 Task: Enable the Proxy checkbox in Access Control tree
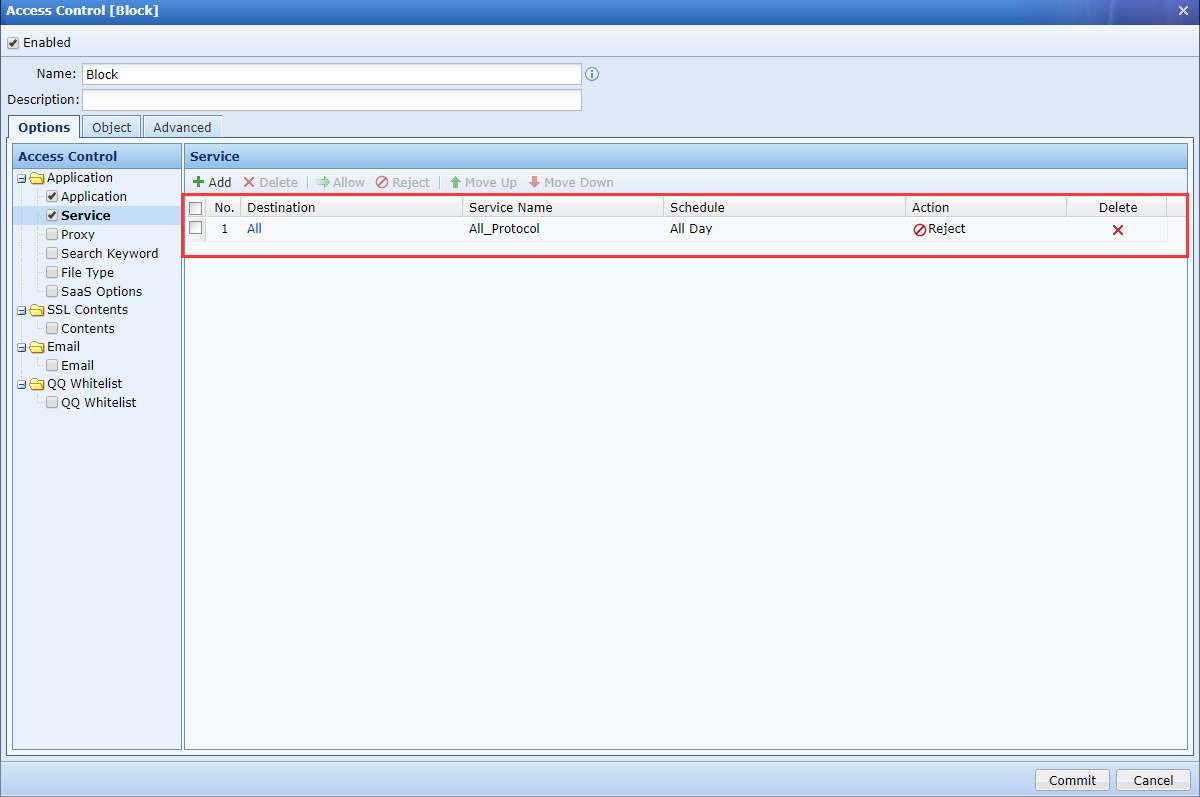[51, 234]
